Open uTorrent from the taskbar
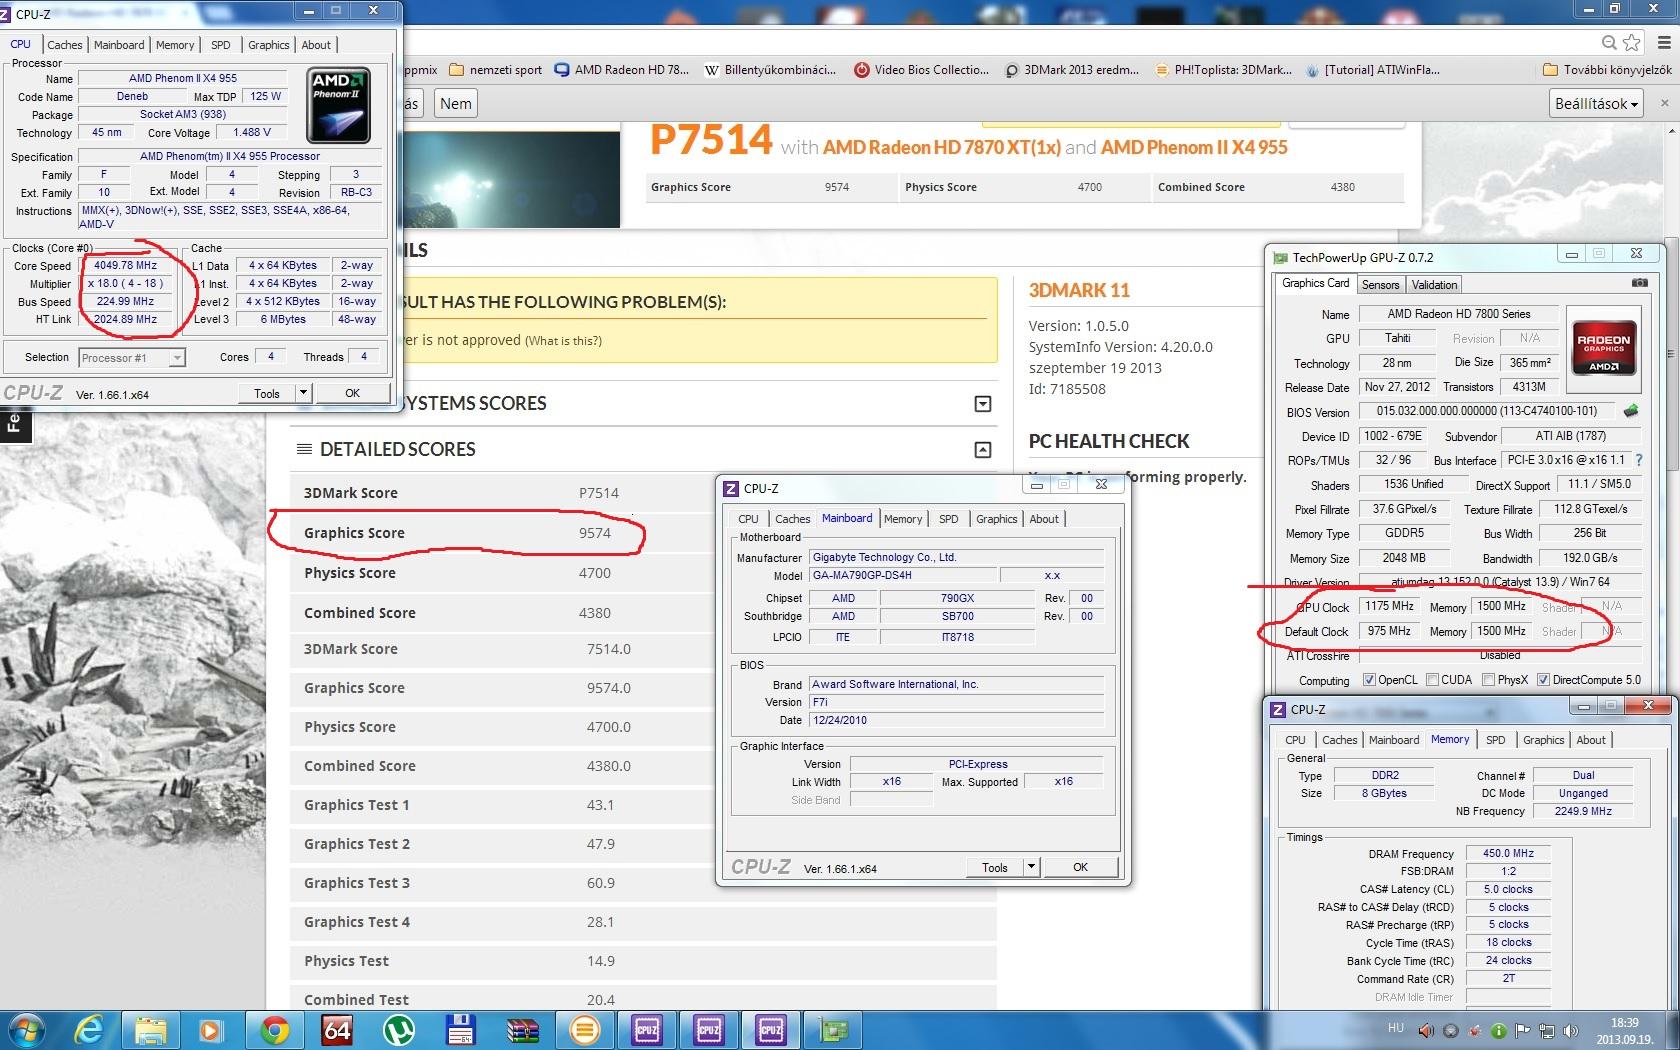Viewport: 1680px width, 1050px height. click(x=399, y=1030)
